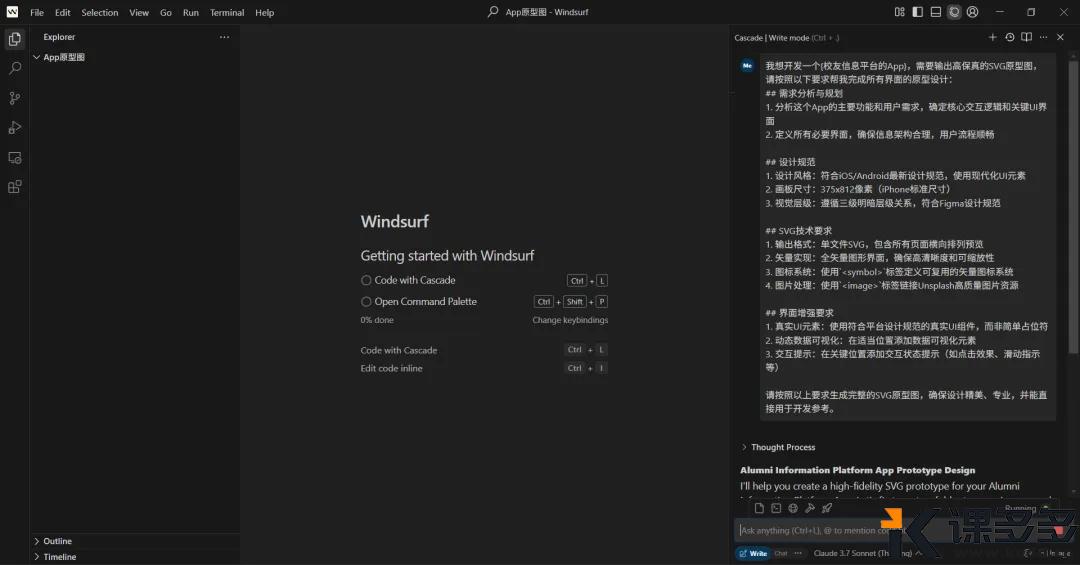Click Code with Cascade getting-started item
Screen dimensions: 1080x565
pos(415,280)
